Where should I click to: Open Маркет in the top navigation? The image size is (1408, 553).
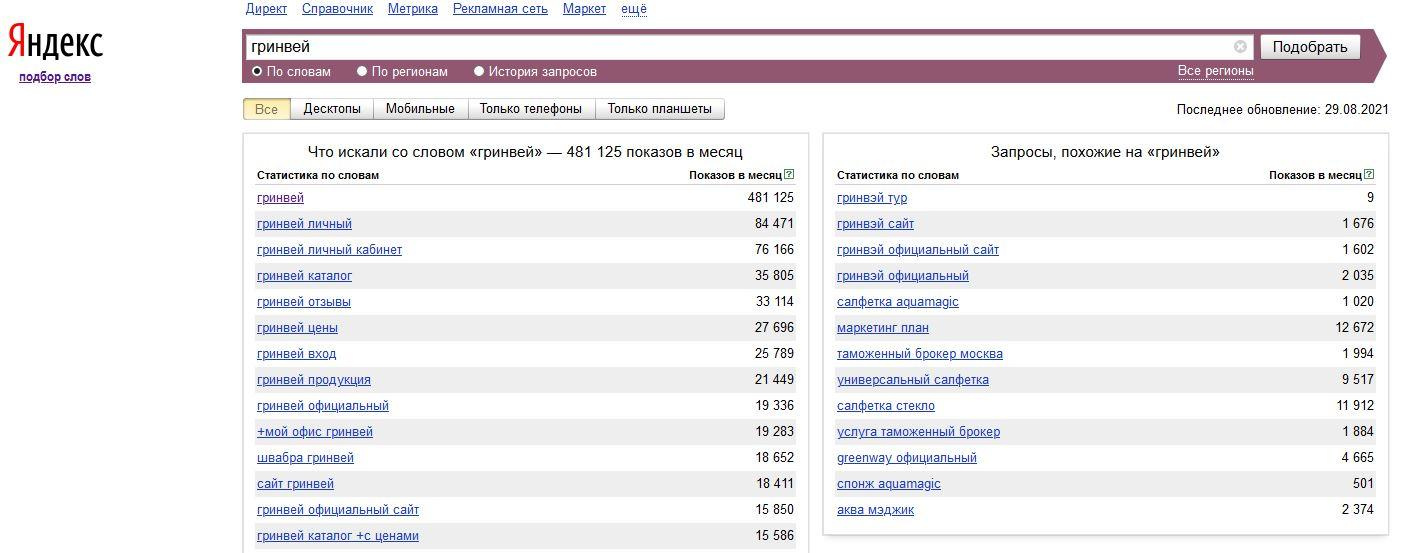click(584, 9)
